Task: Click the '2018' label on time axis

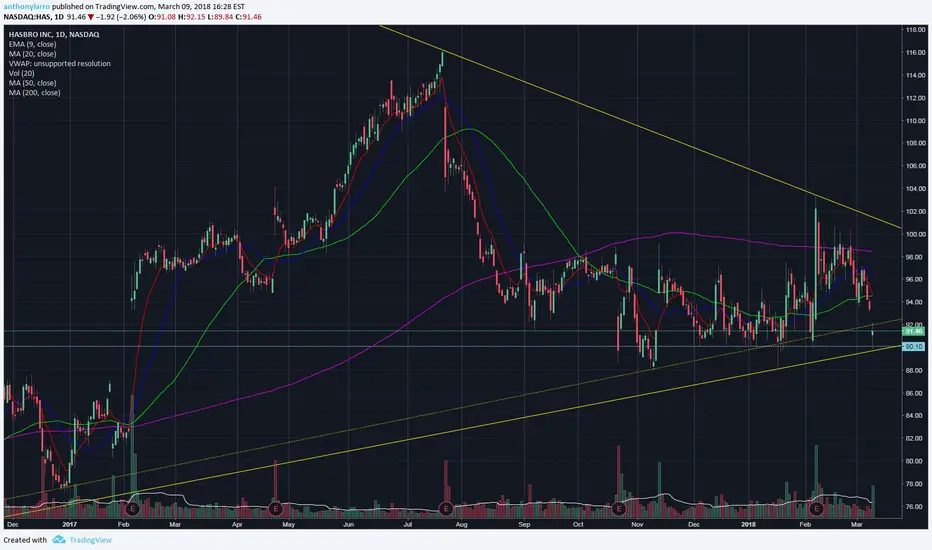Action: coord(748,524)
